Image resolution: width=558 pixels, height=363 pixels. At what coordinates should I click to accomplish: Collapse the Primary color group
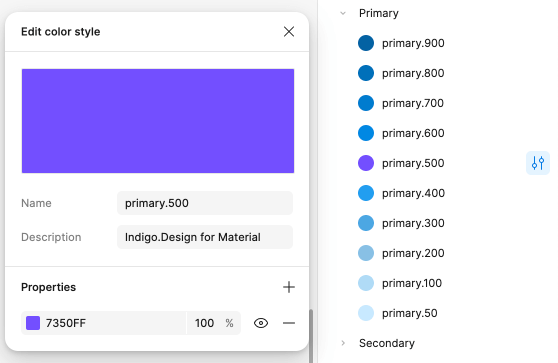343,14
